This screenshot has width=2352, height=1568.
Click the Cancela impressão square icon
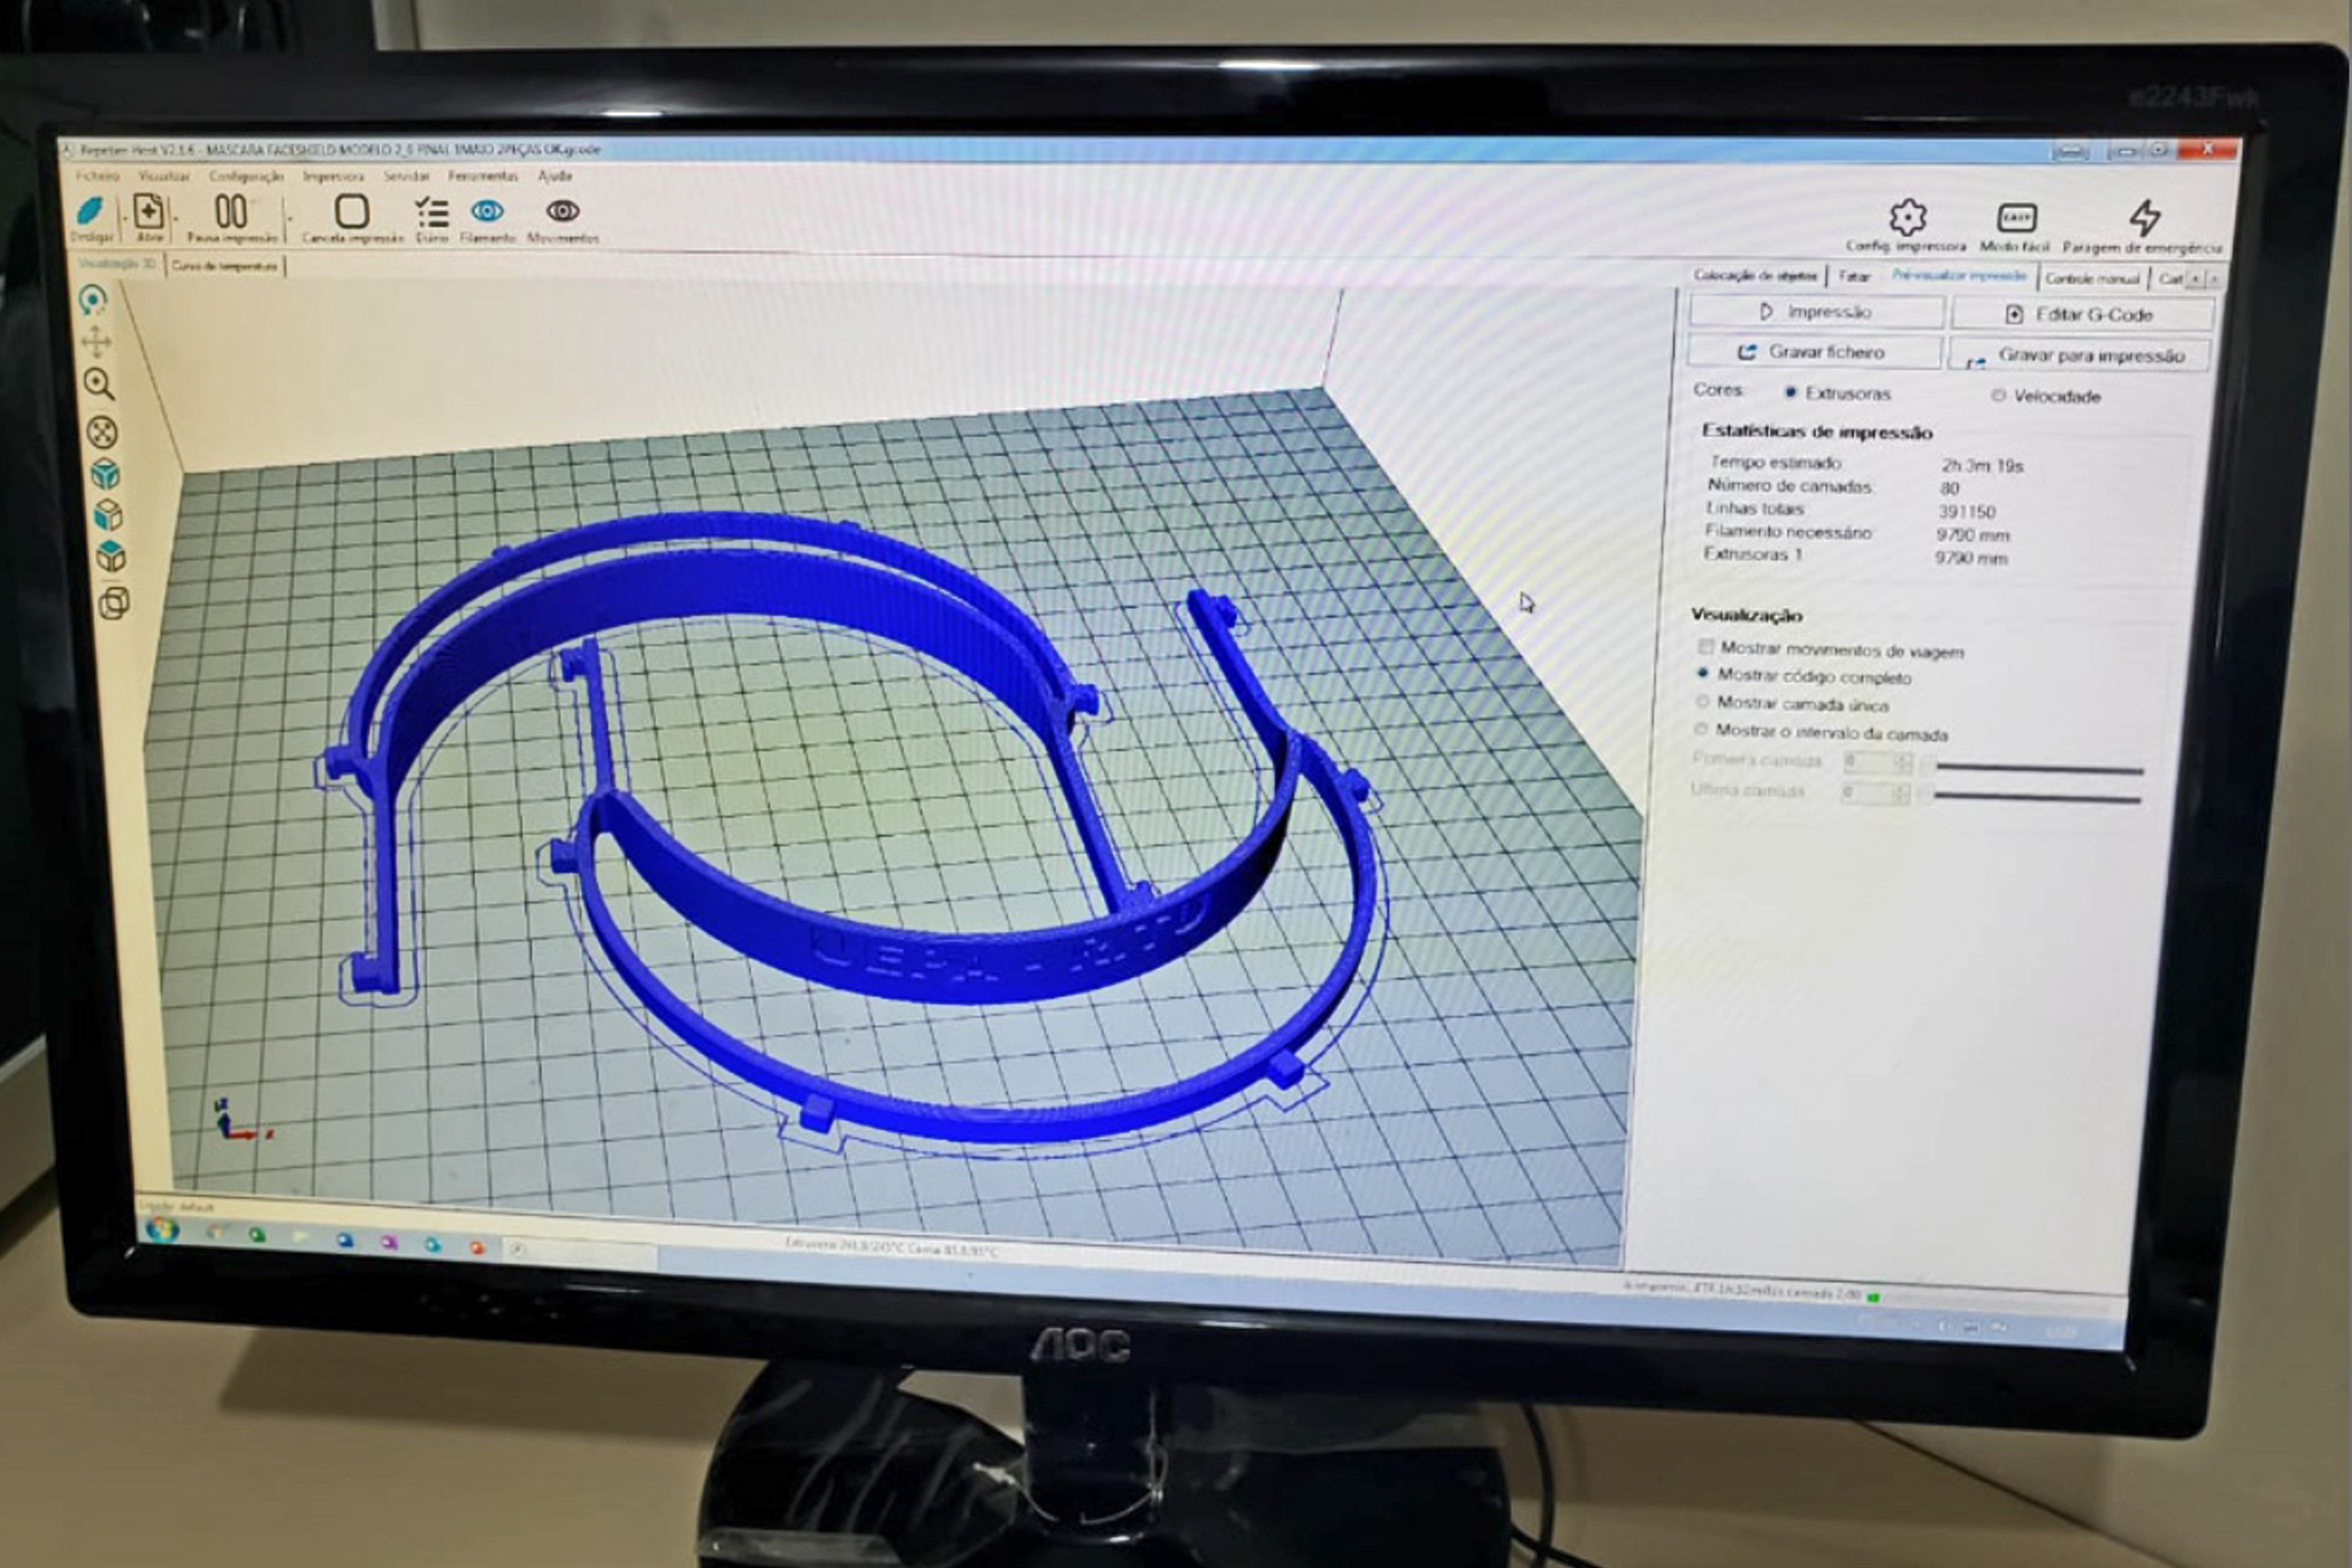coord(352,212)
